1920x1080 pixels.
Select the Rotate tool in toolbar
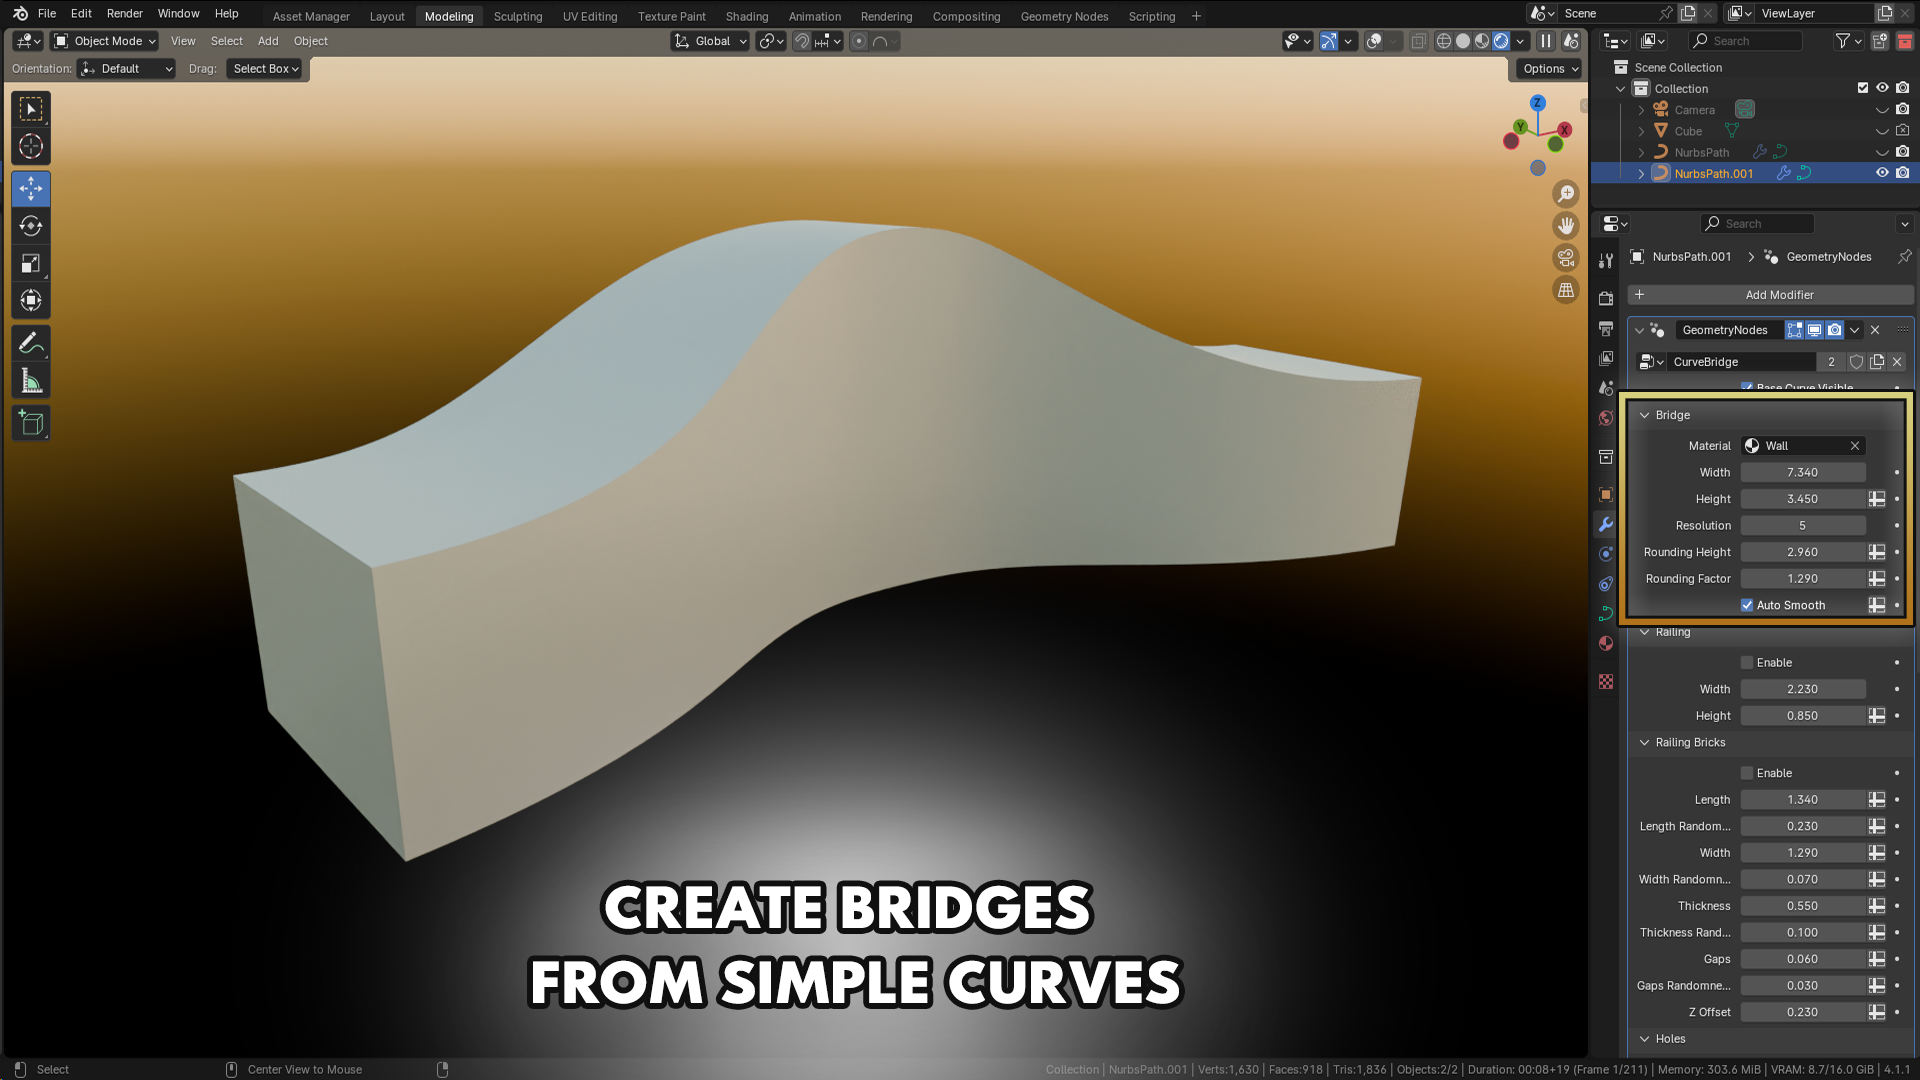point(31,226)
